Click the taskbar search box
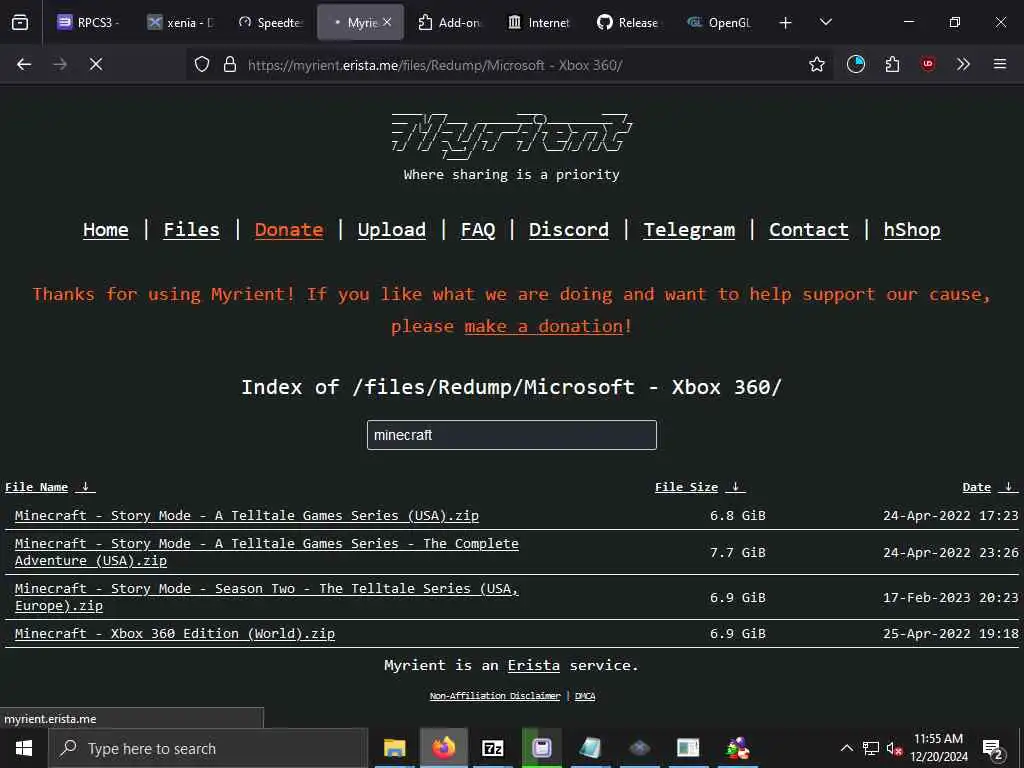 pyautogui.click(x=208, y=748)
